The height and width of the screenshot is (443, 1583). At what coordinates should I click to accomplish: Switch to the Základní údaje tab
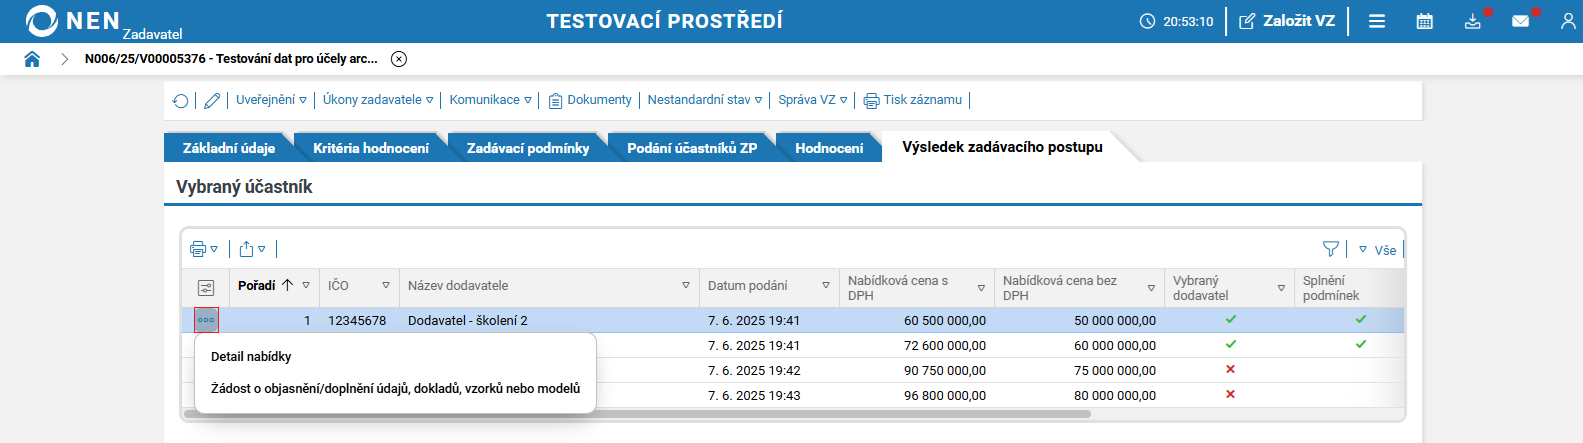tap(229, 148)
